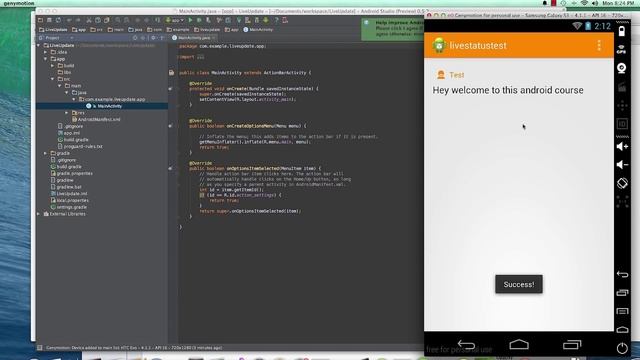Click the Save All icon in the toolbar

49,20
